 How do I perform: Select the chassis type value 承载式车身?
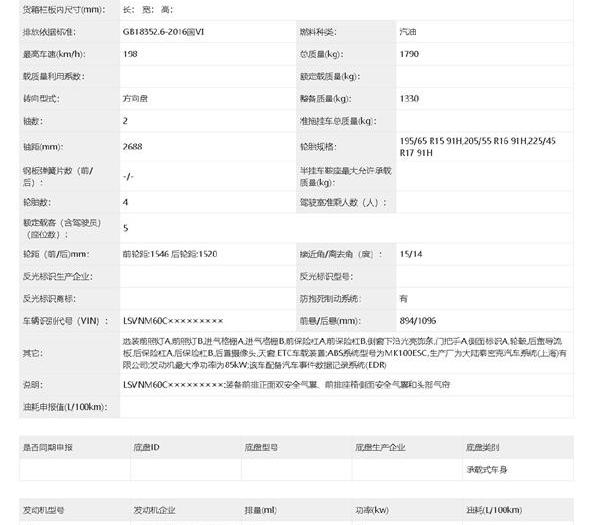[487, 470]
